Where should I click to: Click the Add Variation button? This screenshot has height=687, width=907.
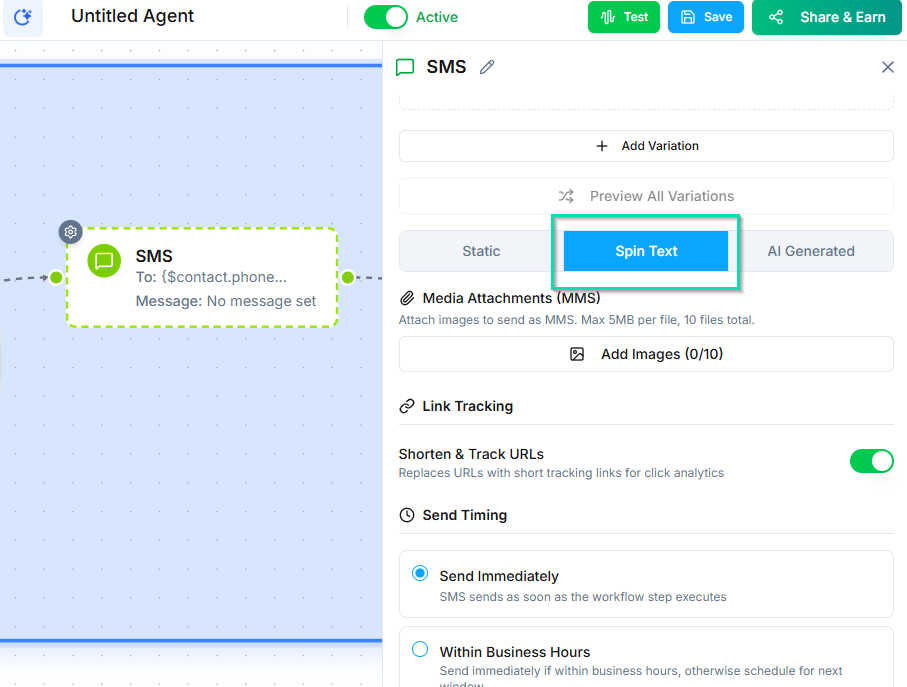(646, 146)
